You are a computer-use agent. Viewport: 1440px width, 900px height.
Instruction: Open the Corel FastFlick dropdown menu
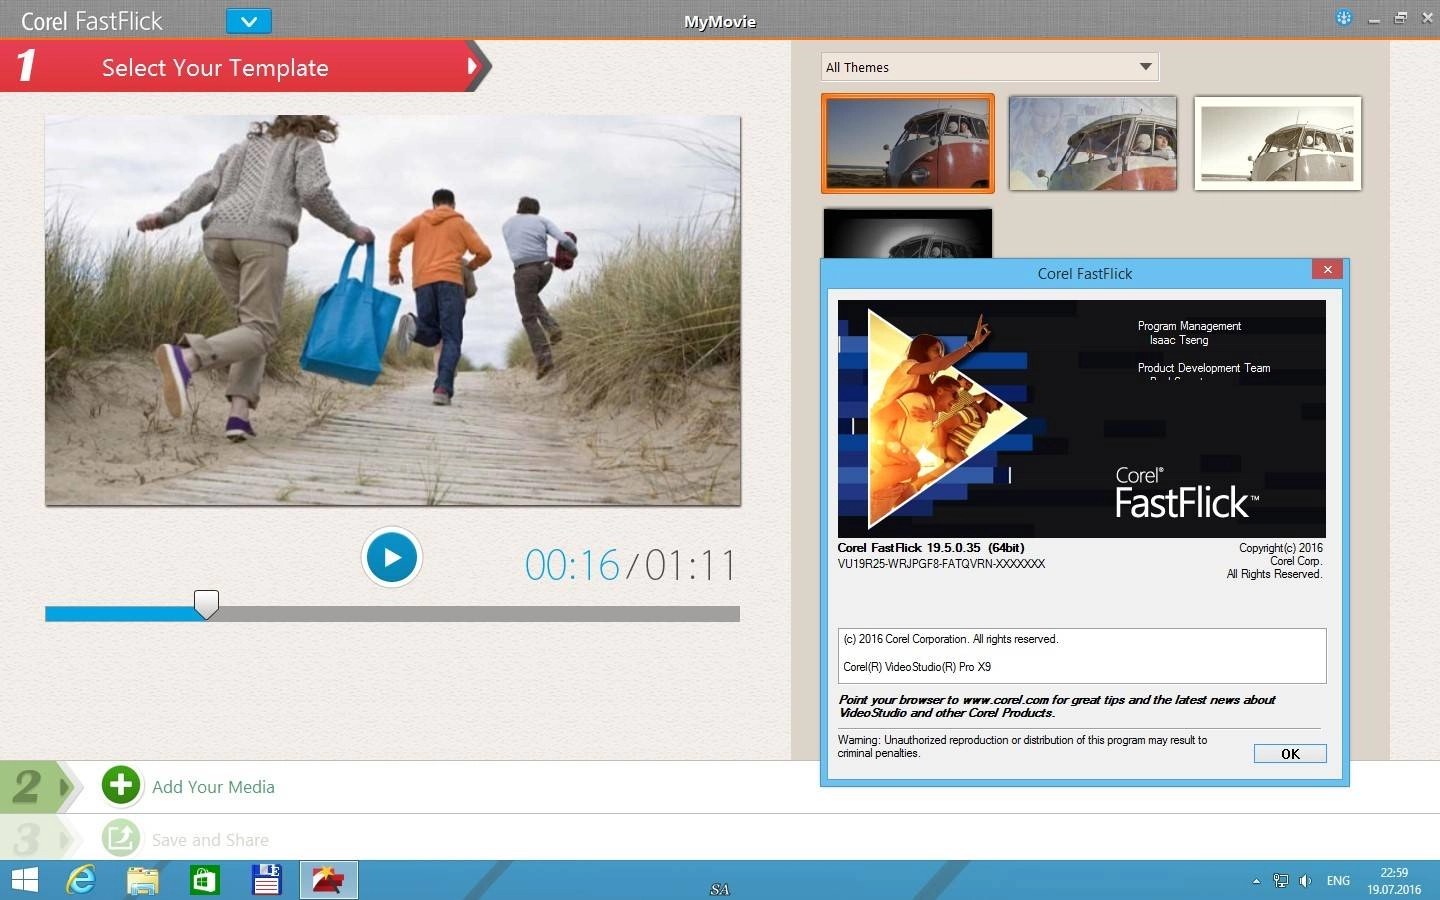249,21
